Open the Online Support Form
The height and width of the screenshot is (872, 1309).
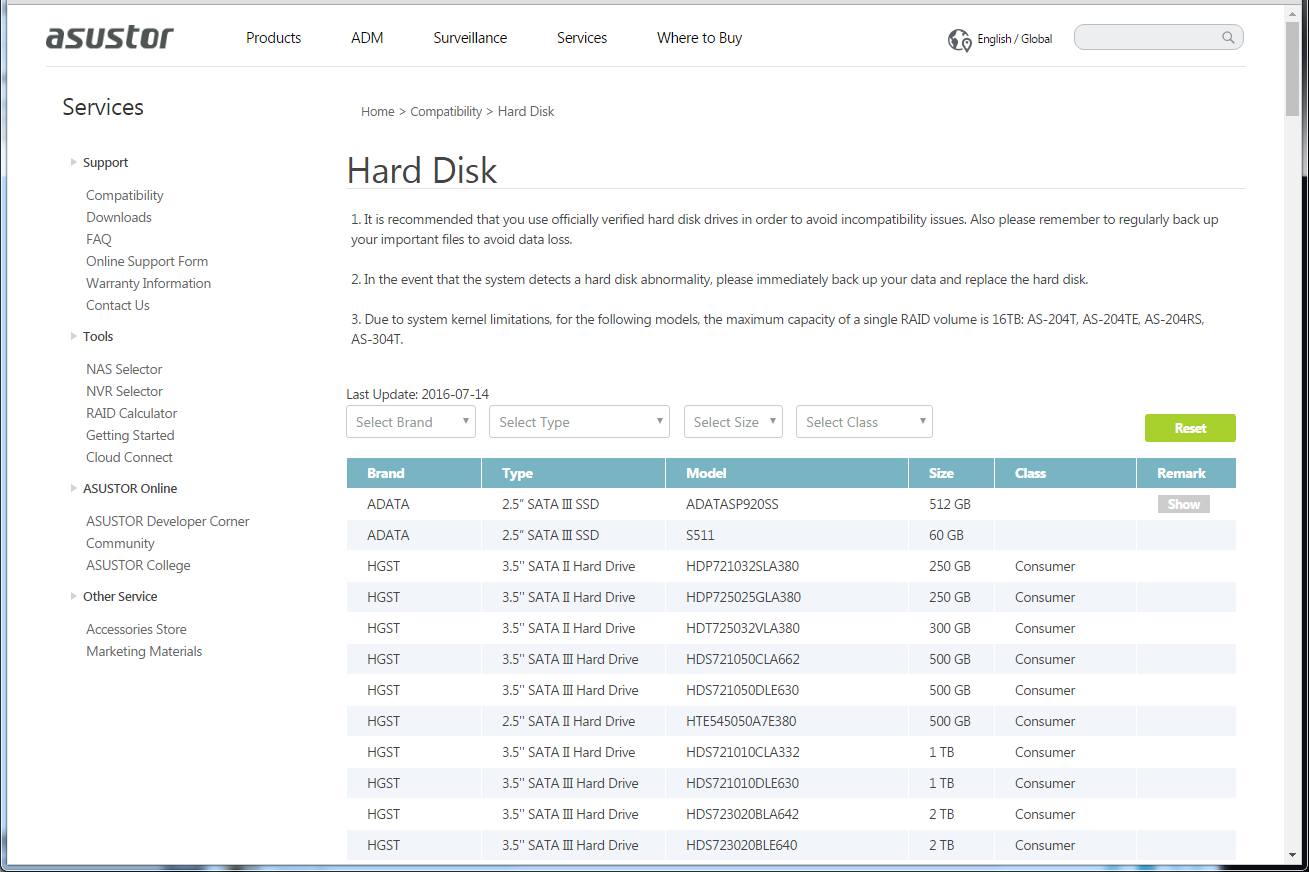point(147,262)
